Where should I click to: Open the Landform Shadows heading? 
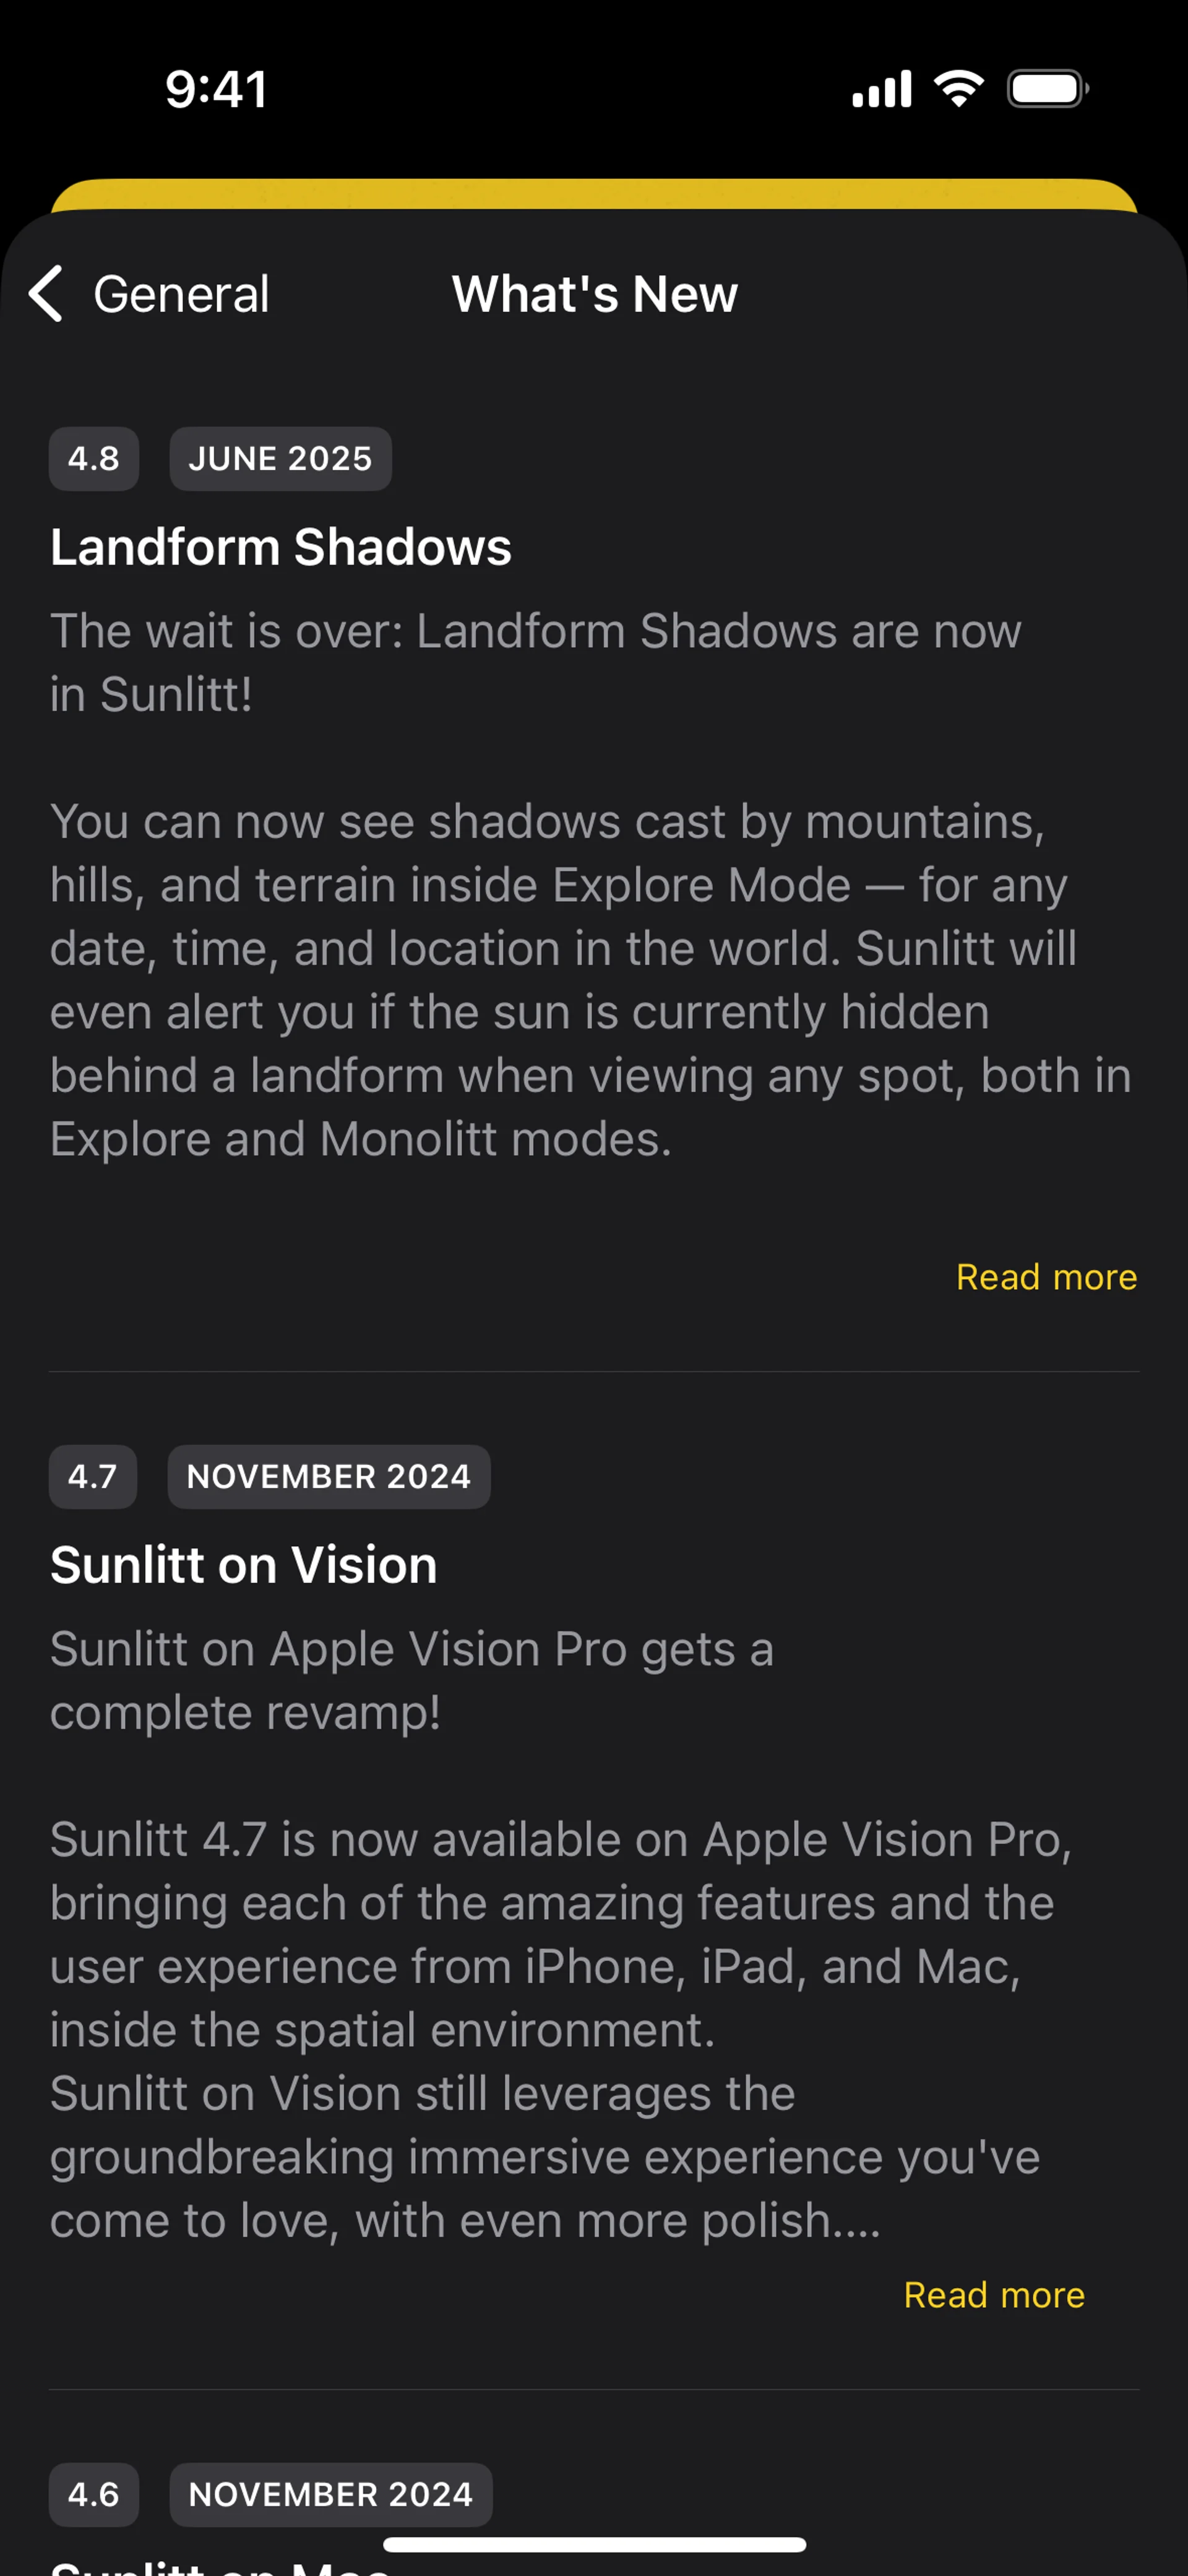click(281, 547)
